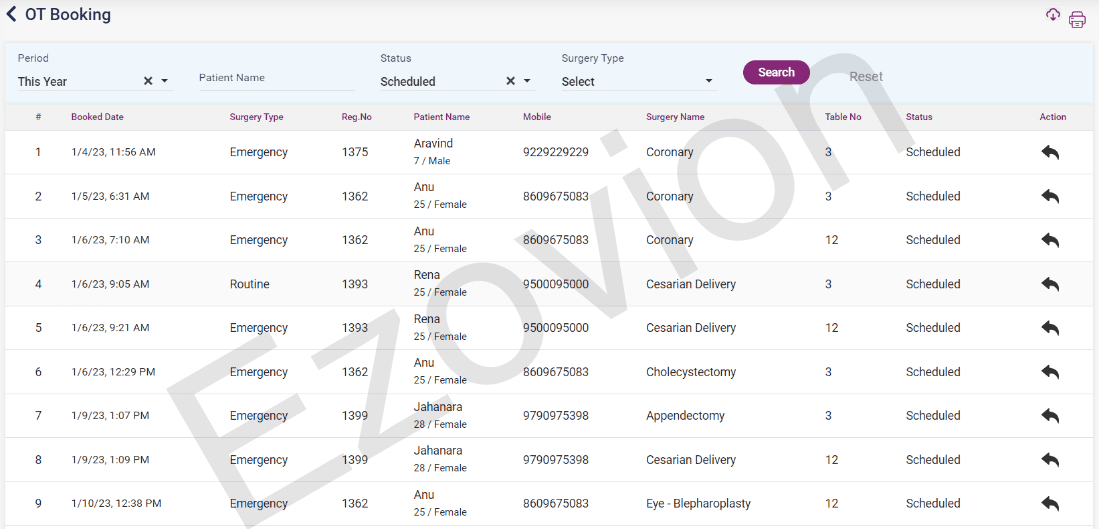Clear the Status 'Scheduled' selection
The image size is (1099, 529).
point(510,82)
